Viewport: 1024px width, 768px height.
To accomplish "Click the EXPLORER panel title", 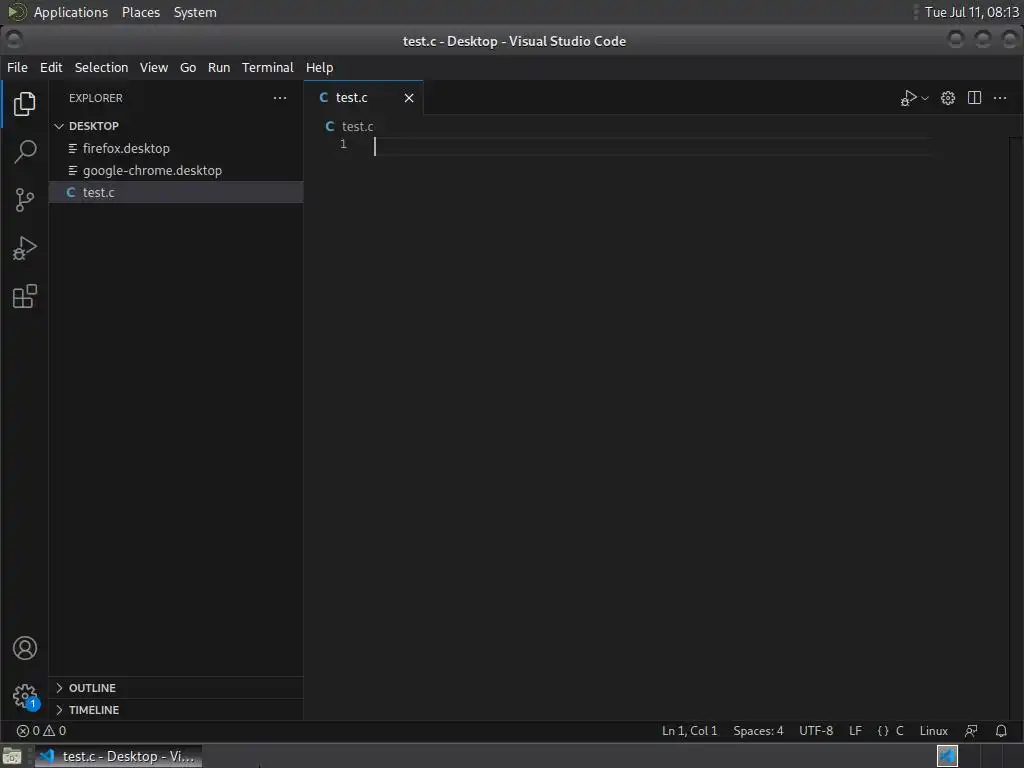I will tap(95, 98).
